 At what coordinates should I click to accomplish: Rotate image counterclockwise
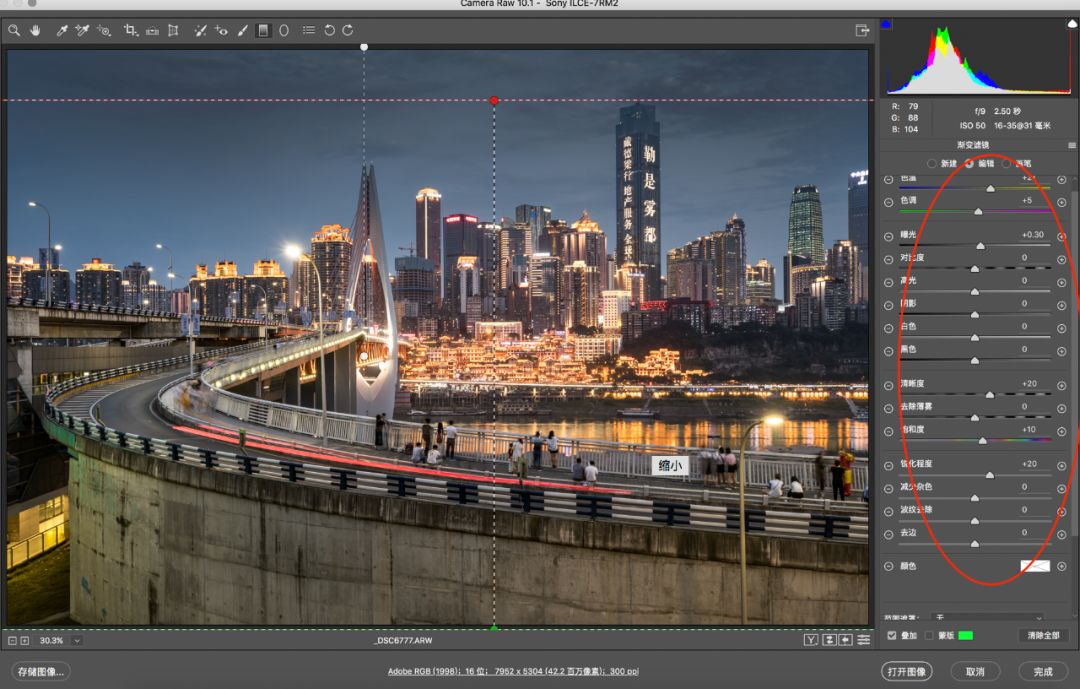(x=329, y=30)
